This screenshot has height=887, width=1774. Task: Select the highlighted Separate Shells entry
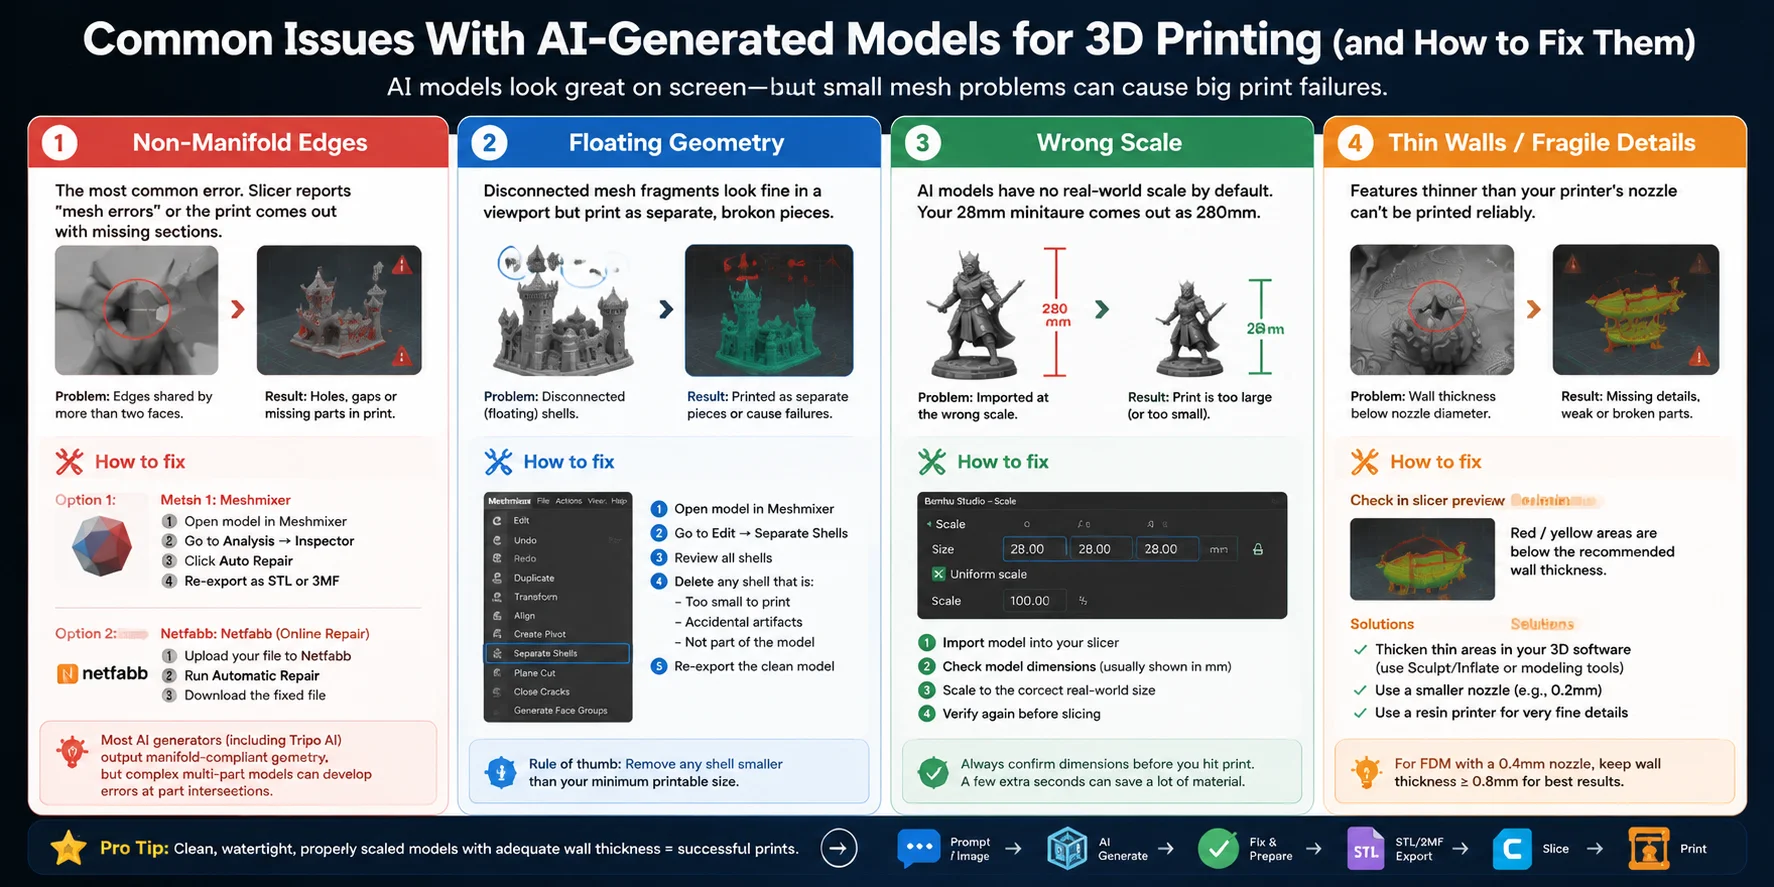coord(557,653)
